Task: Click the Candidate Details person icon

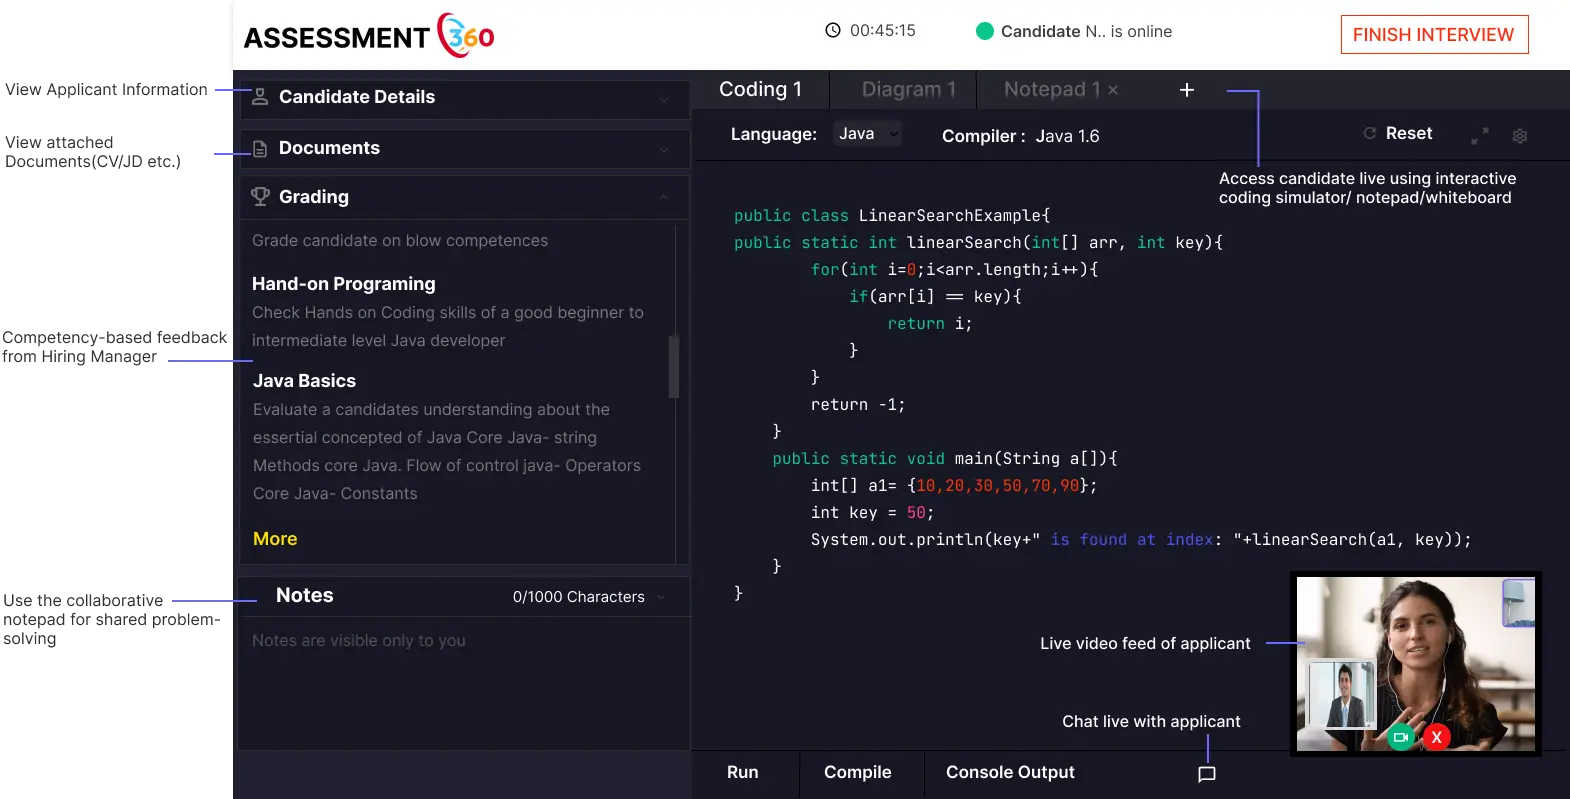Action: click(260, 97)
